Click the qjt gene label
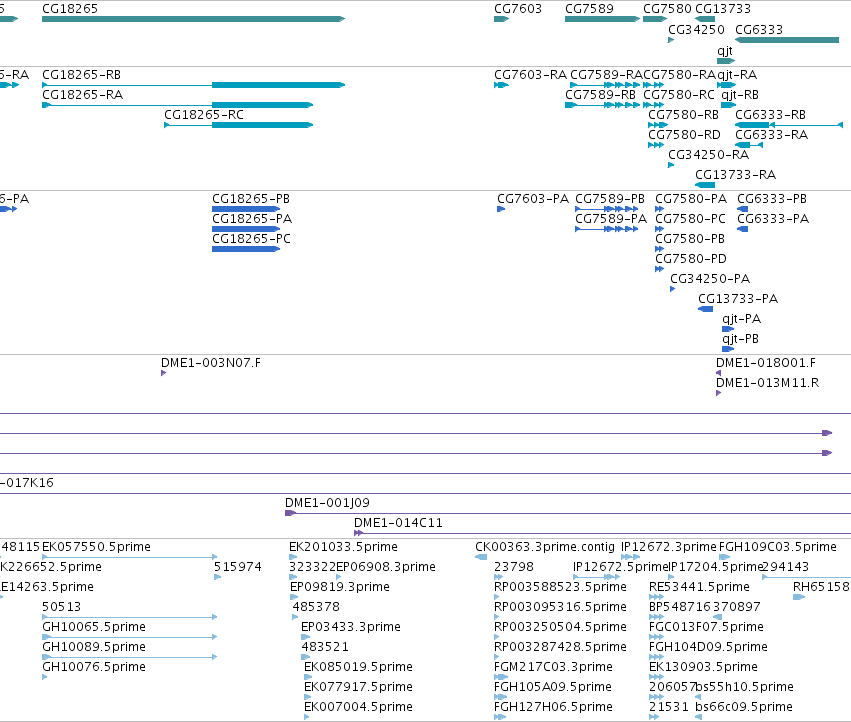The image size is (851, 722). 725,51
